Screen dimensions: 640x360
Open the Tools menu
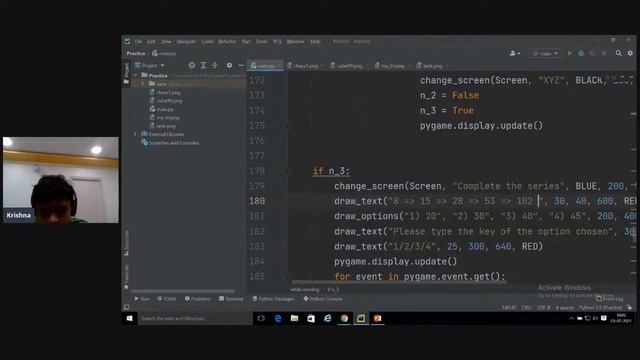pyautogui.click(x=262, y=42)
